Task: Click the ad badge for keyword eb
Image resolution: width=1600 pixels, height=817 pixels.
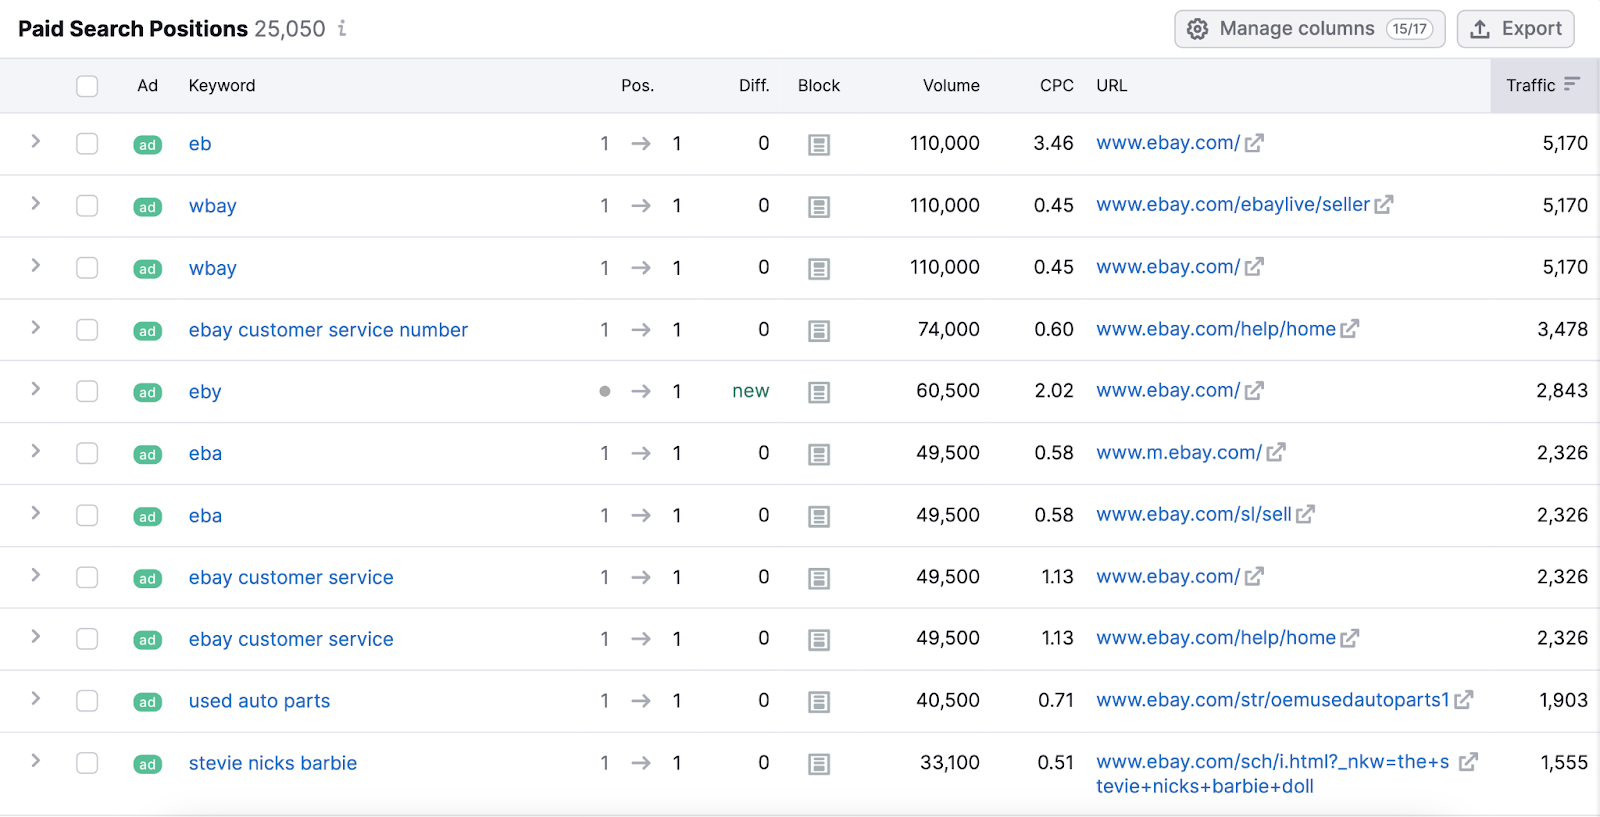Action: coord(148,145)
